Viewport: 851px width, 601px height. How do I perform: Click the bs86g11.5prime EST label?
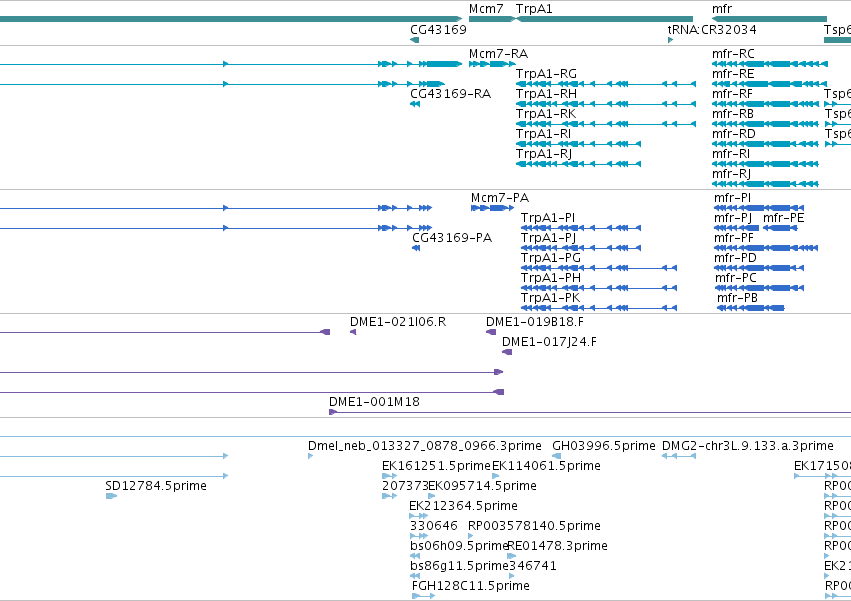[x=459, y=567]
